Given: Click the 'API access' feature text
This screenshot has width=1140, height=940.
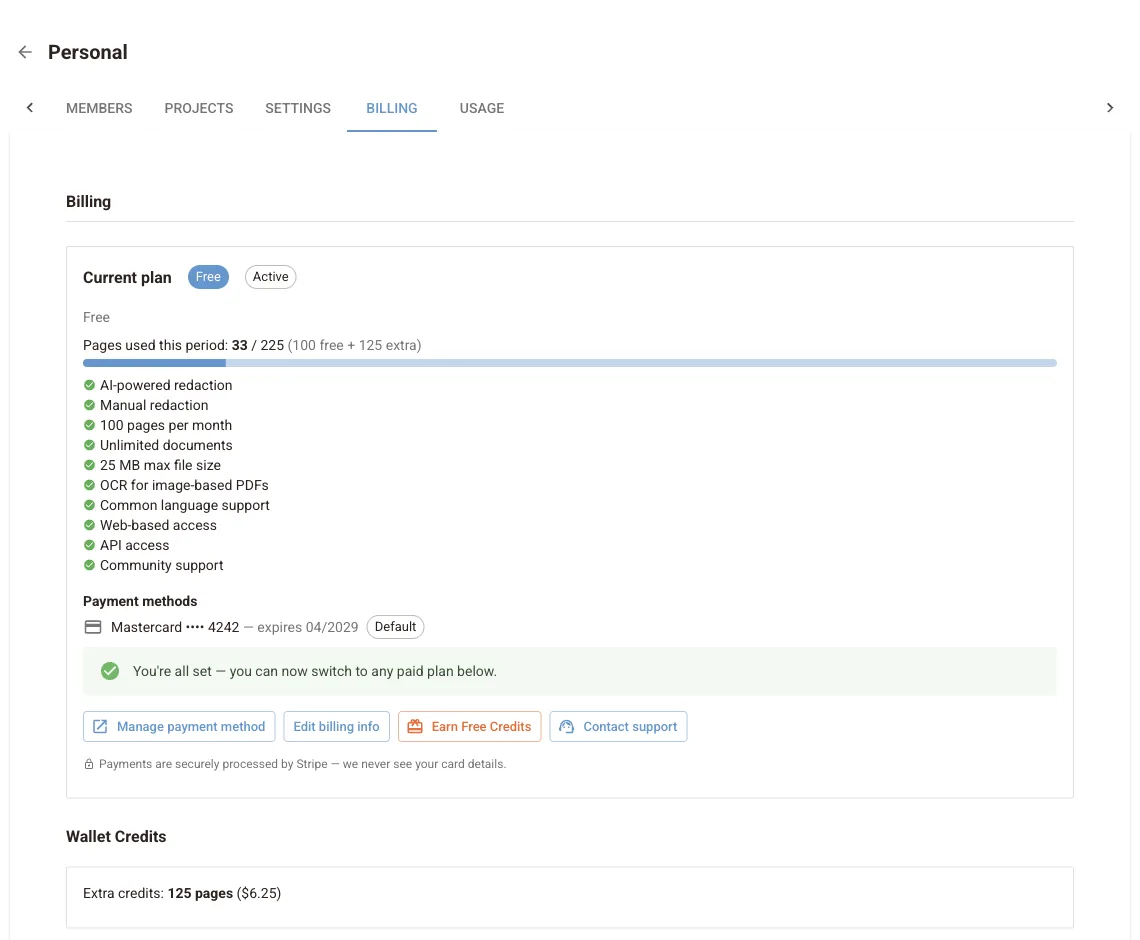Looking at the screenshot, I should [x=135, y=545].
